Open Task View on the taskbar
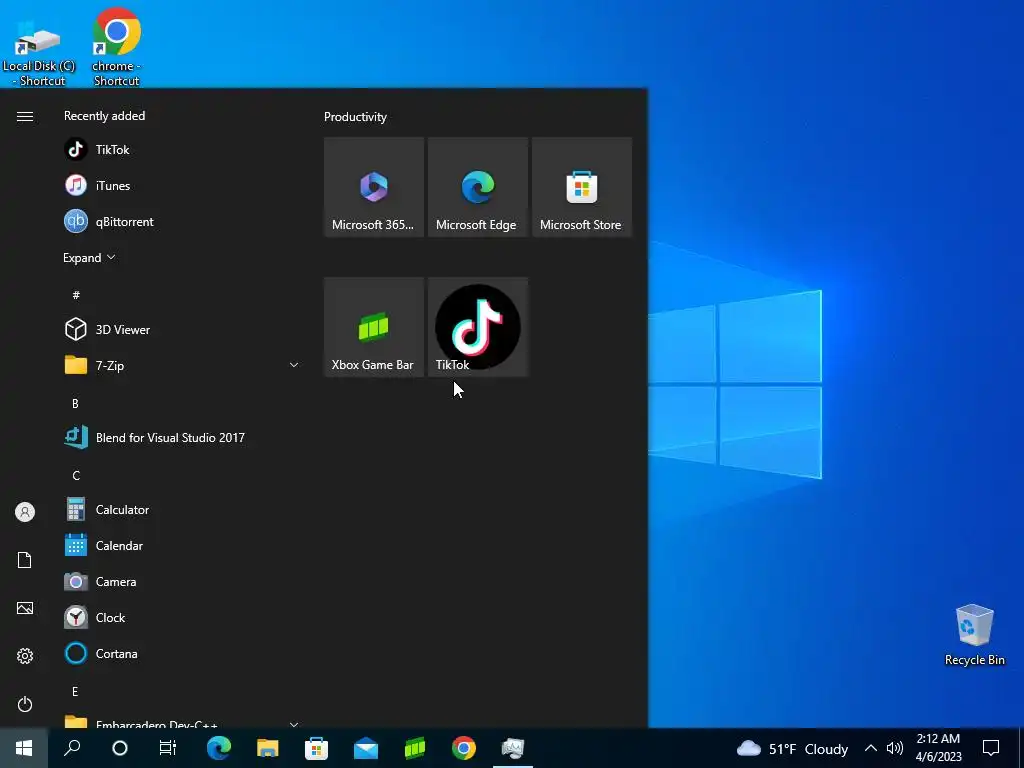1024x768 pixels. 168,748
